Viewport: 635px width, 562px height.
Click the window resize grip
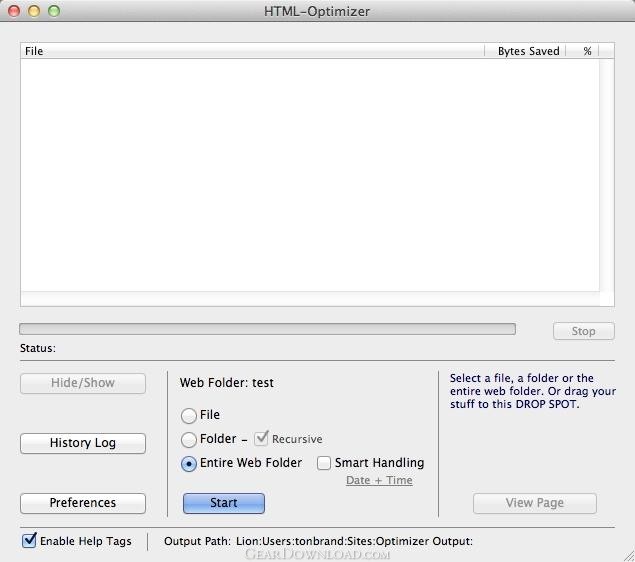click(629, 556)
